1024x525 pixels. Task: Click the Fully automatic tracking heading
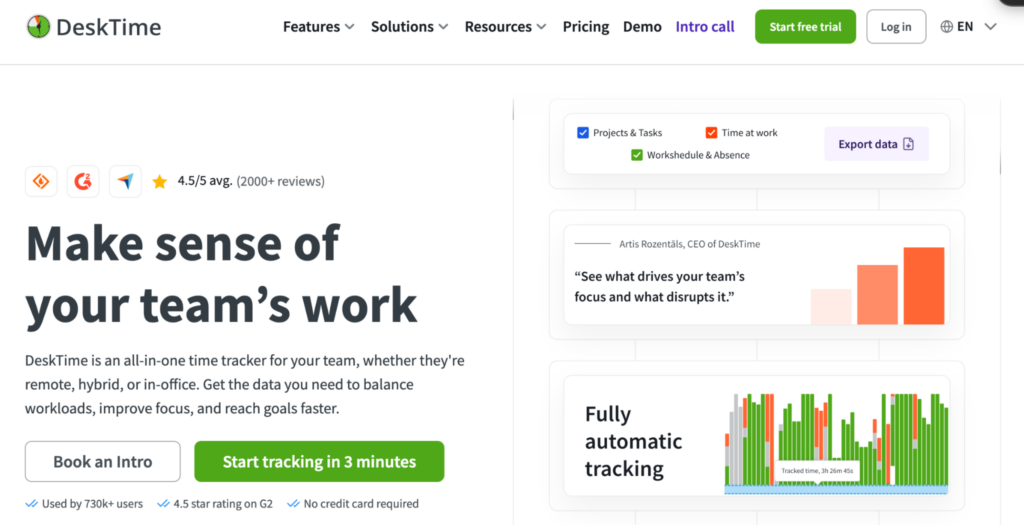[x=633, y=441]
